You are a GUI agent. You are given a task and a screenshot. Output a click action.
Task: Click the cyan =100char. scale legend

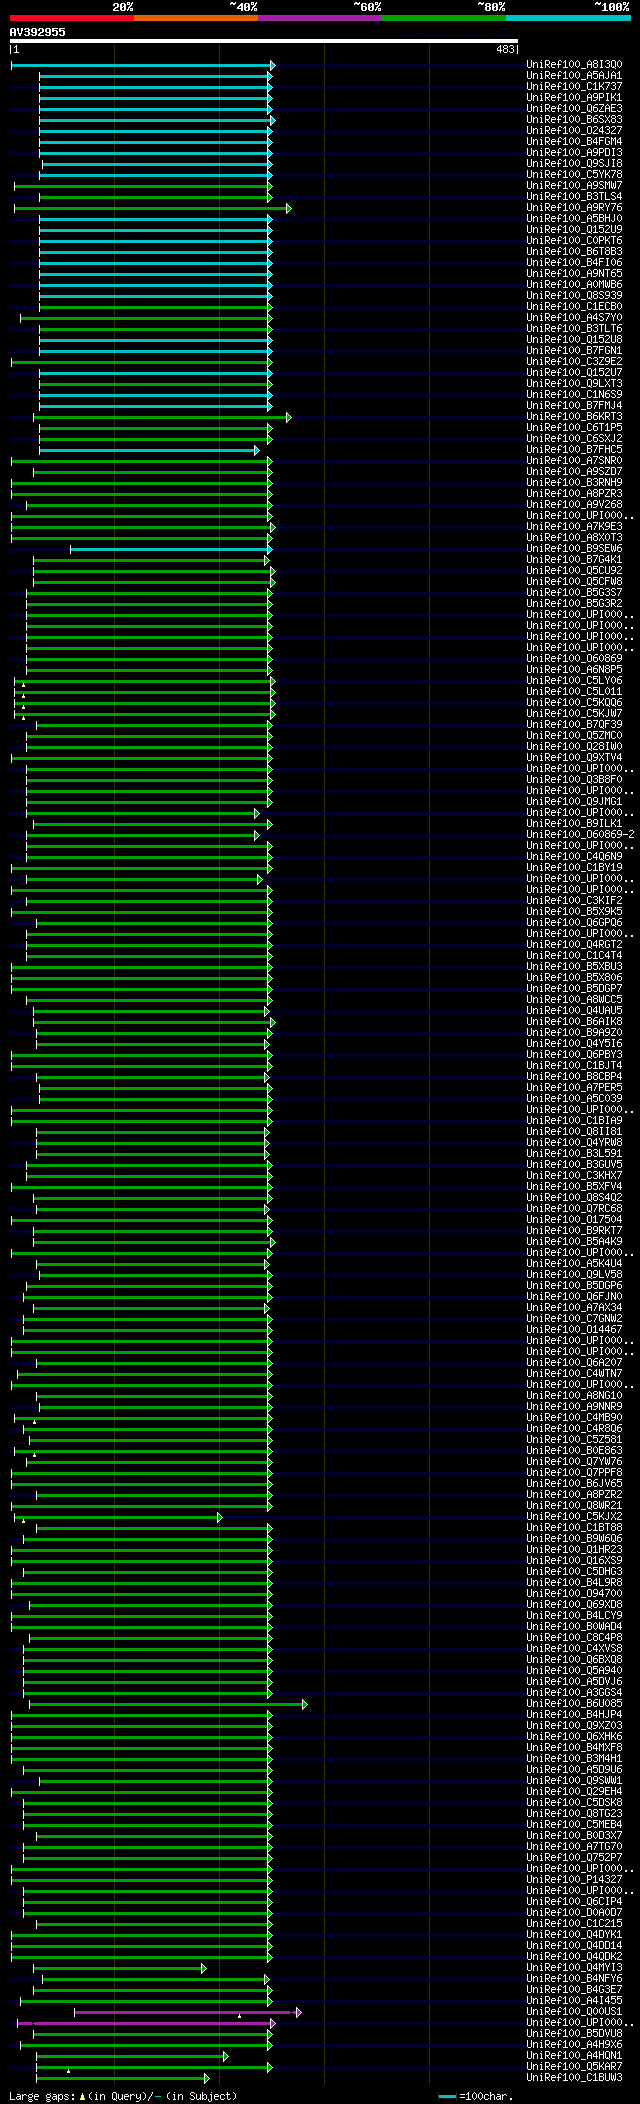(x=474, y=2096)
